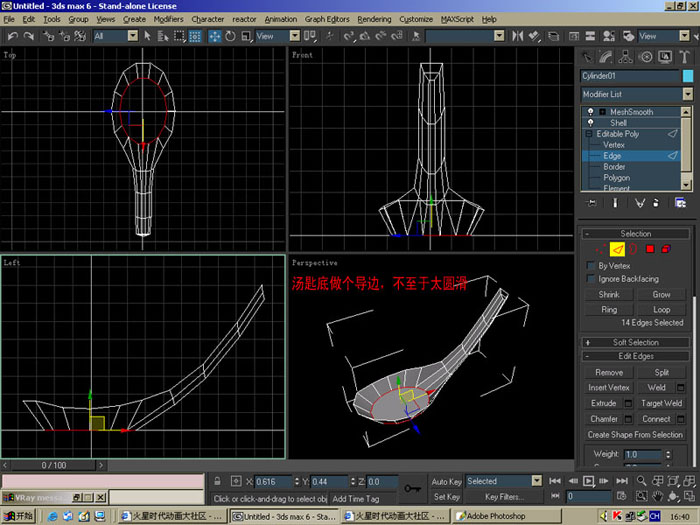This screenshot has height=525, width=700.
Task: Choose the Select and Scale tool
Action: tap(246, 36)
